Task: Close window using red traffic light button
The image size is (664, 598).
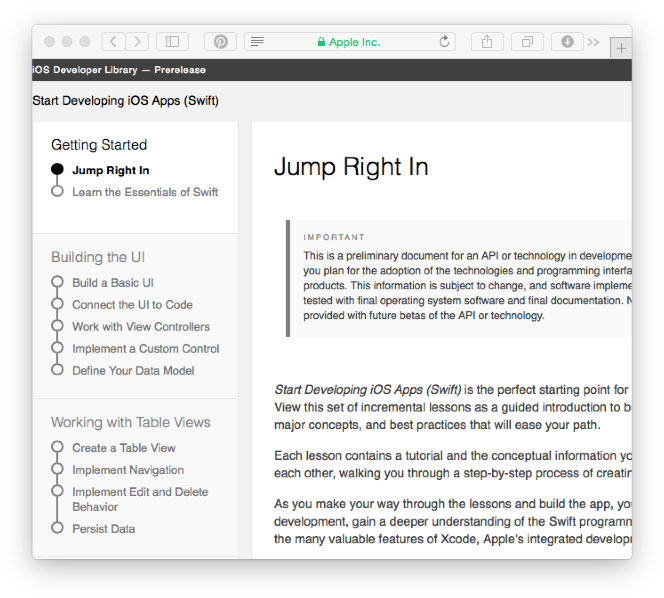Action: [x=50, y=42]
